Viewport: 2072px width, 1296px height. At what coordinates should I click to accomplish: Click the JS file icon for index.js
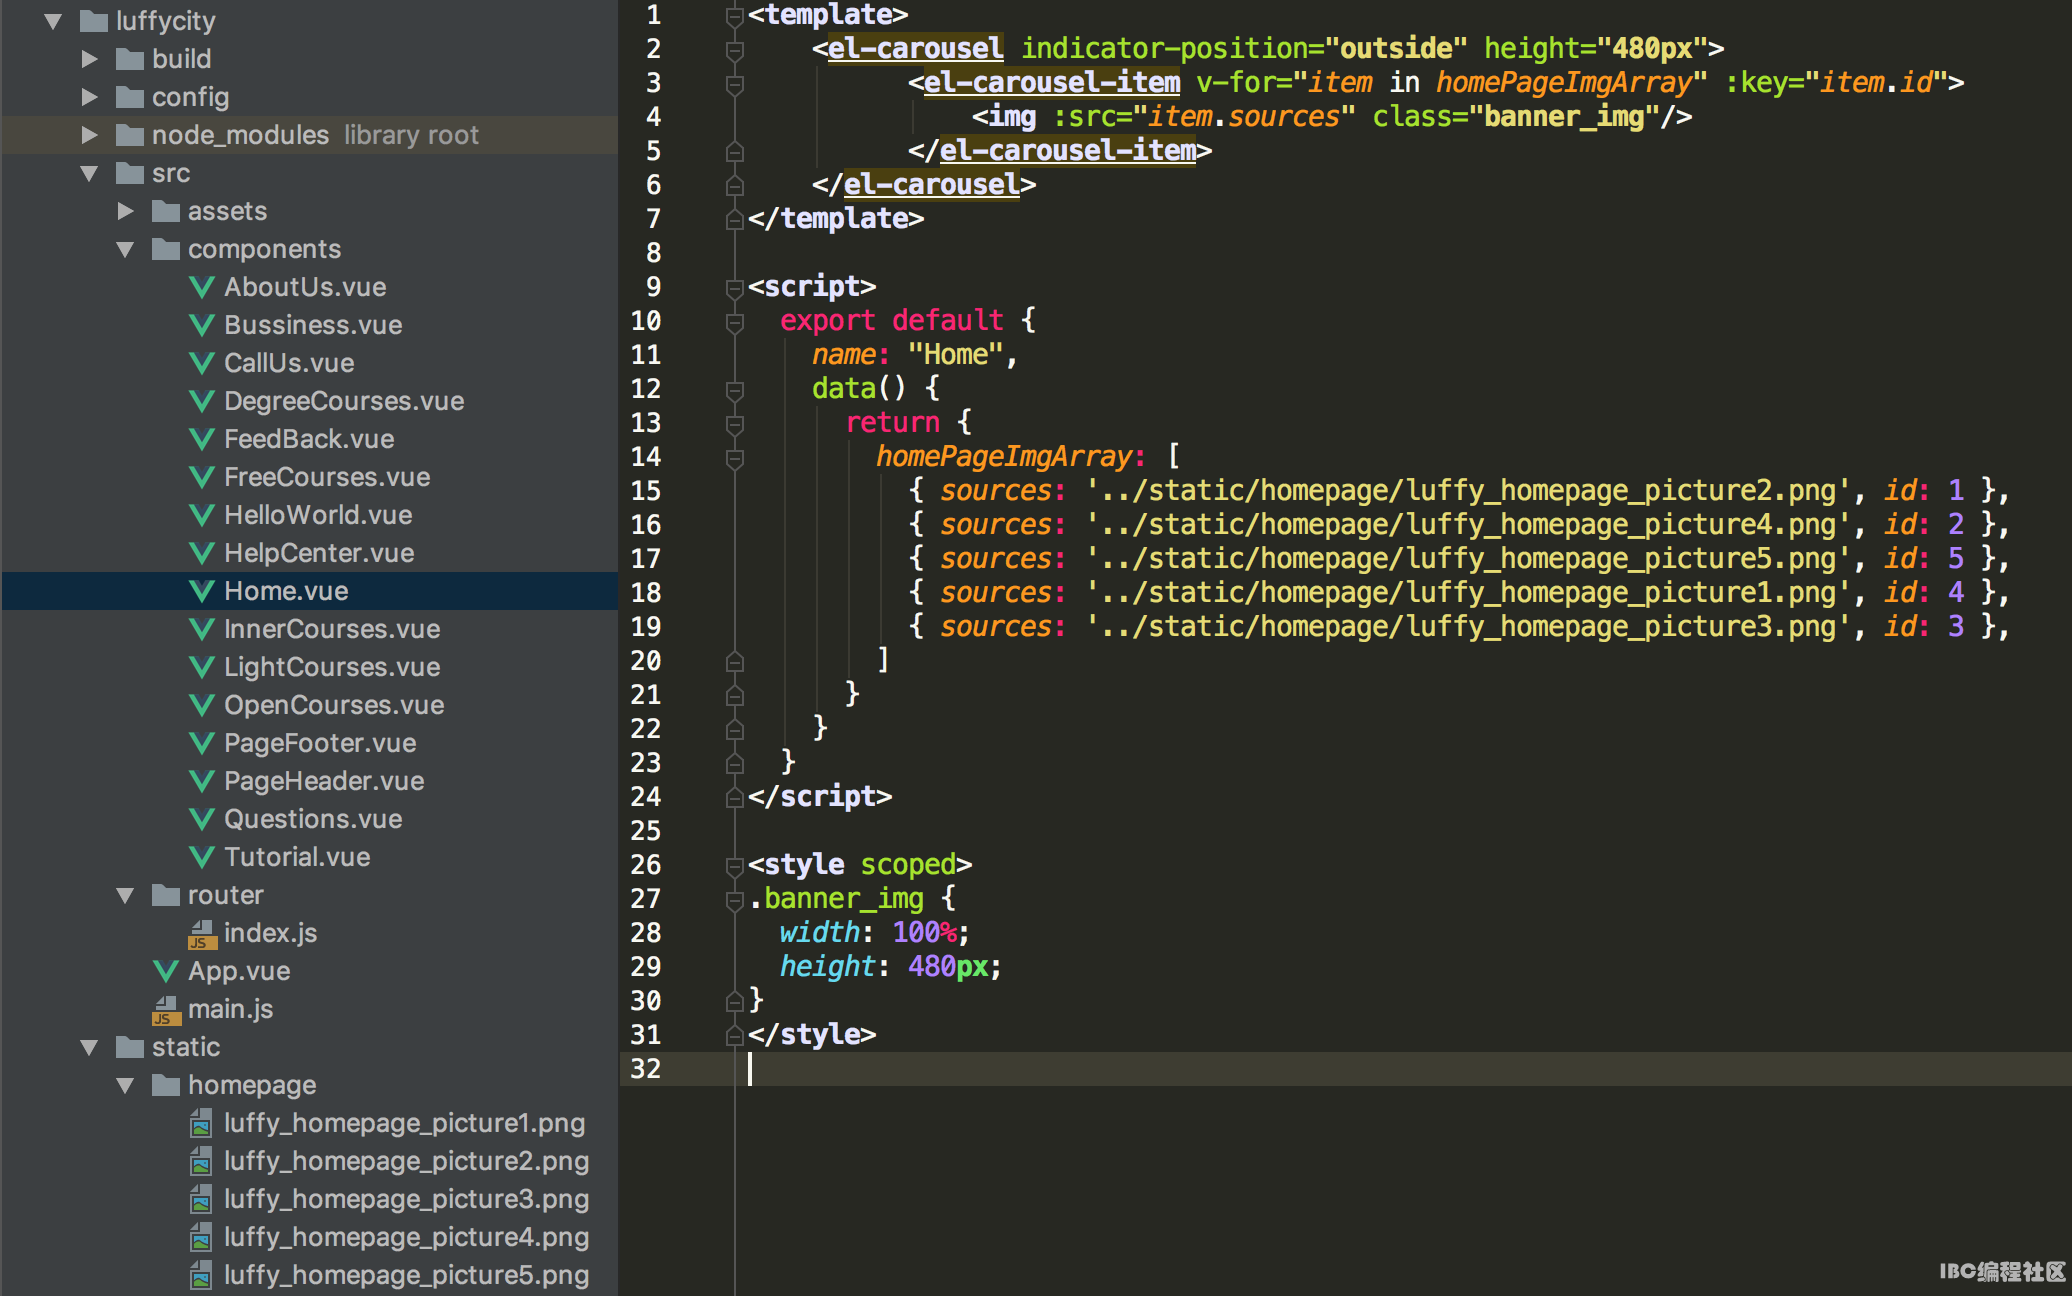point(202,934)
